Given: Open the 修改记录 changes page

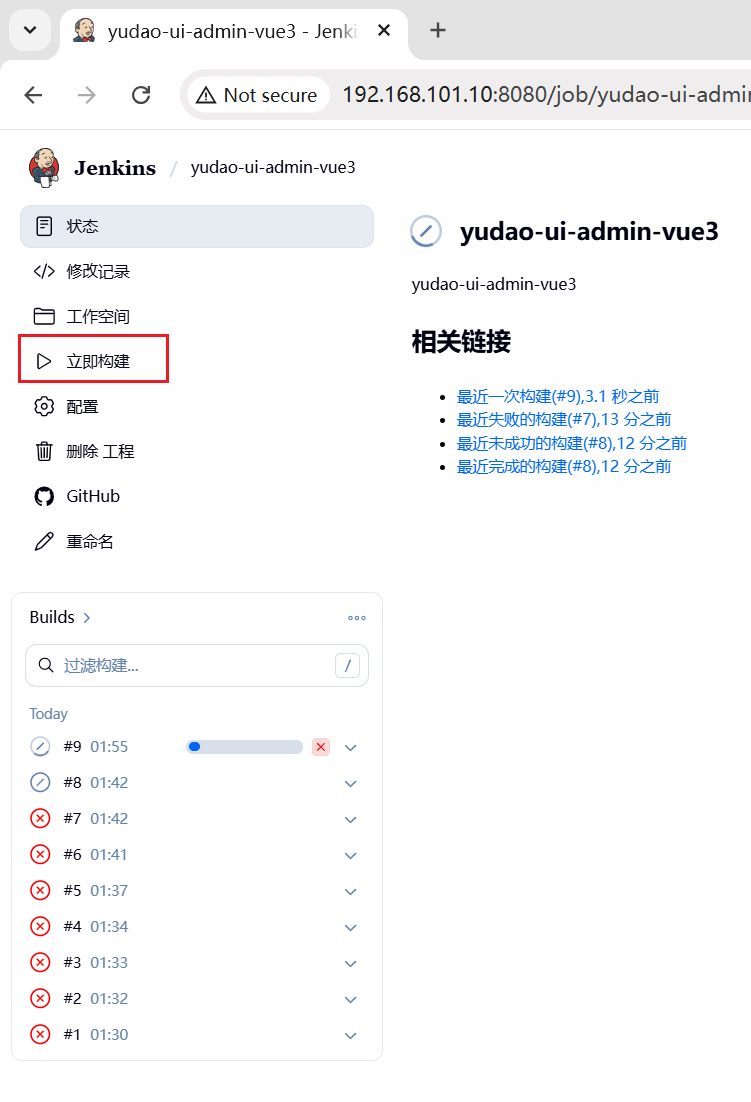Looking at the screenshot, I should pos(82,271).
